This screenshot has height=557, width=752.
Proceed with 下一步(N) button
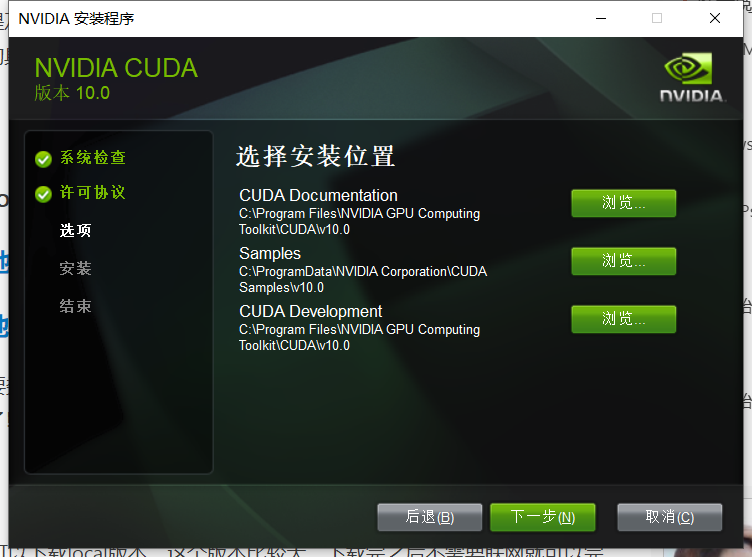543,517
